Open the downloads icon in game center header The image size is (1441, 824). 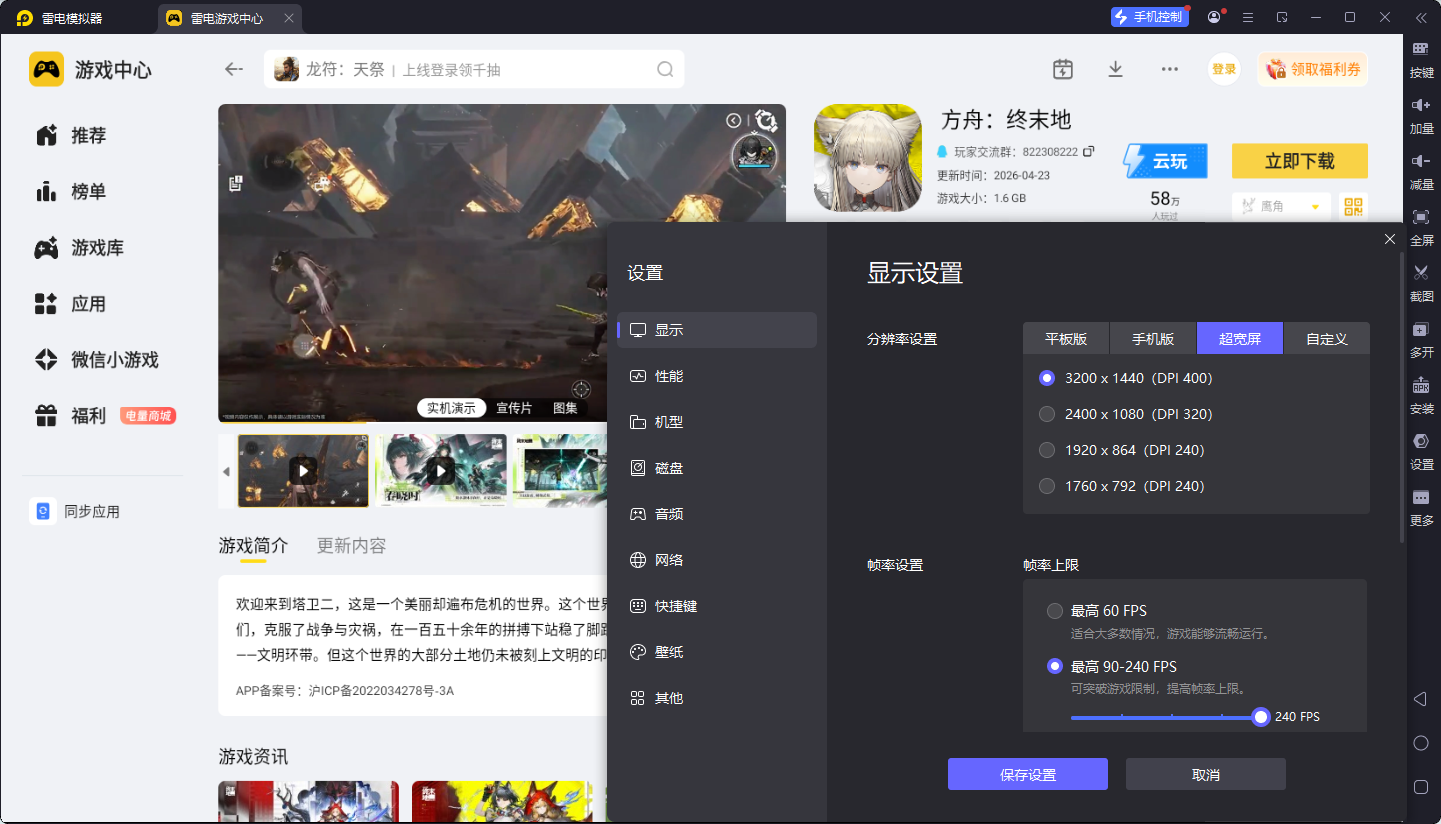tap(1116, 69)
